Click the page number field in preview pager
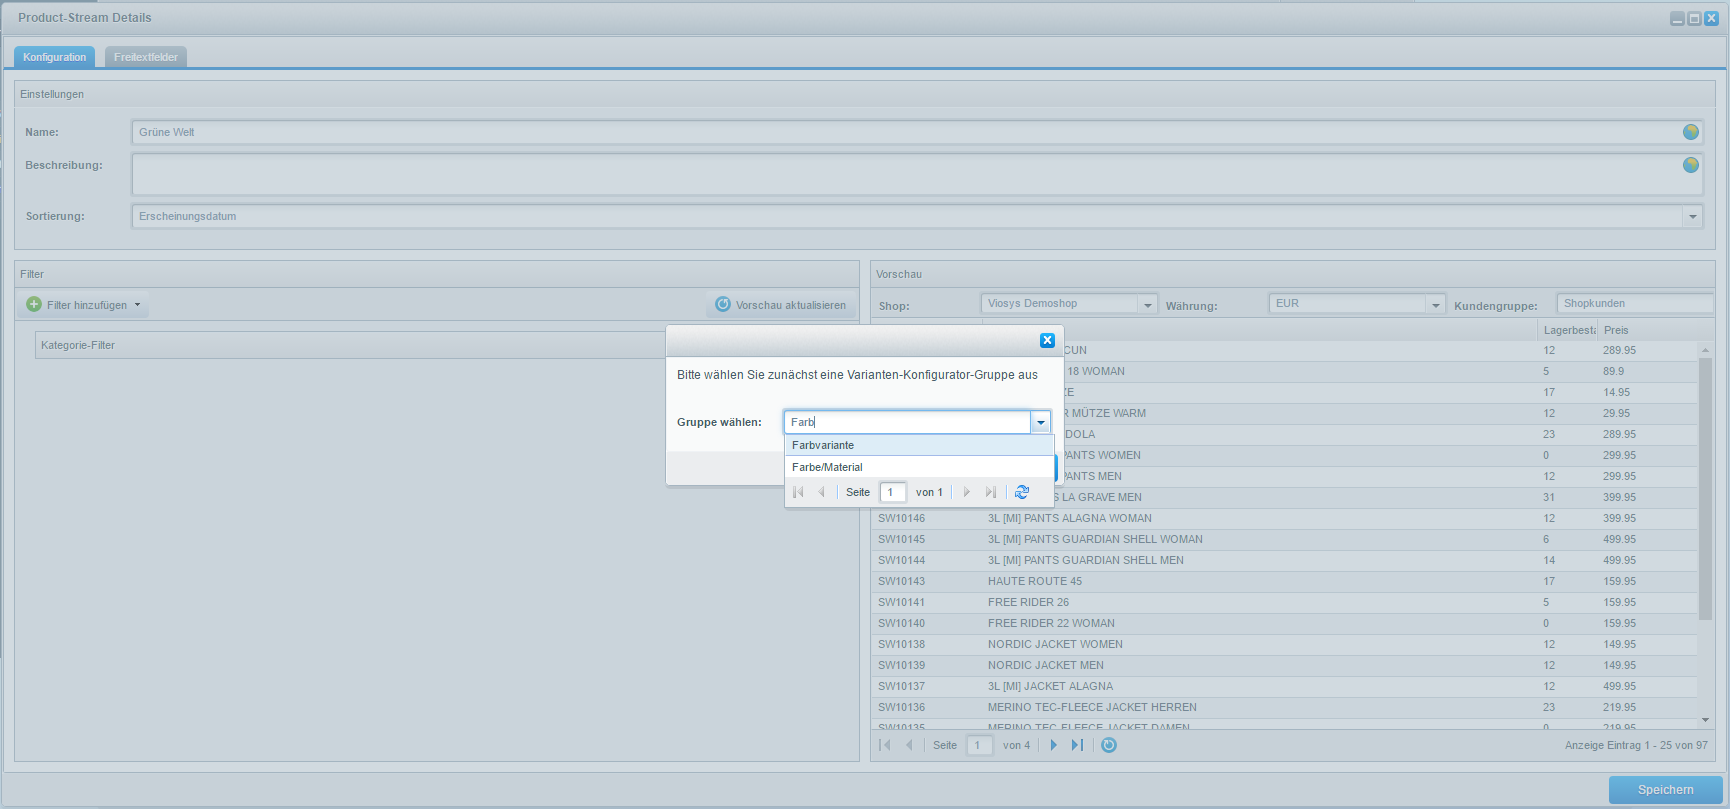Viewport: 1730px width, 809px height. coord(980,745)
